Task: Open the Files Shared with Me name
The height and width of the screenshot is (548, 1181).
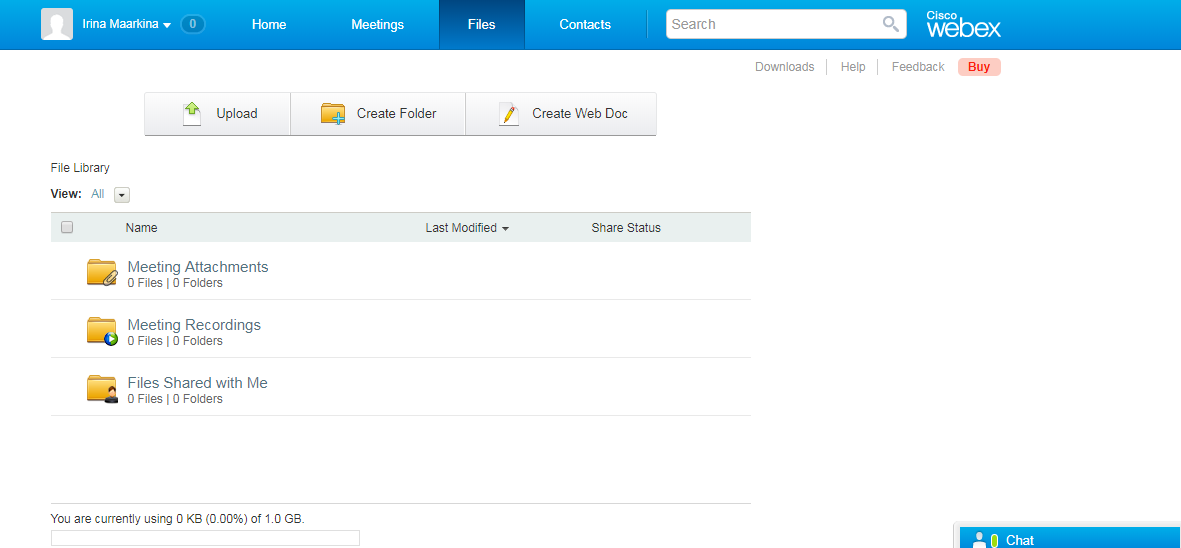Action: (197, 382)
